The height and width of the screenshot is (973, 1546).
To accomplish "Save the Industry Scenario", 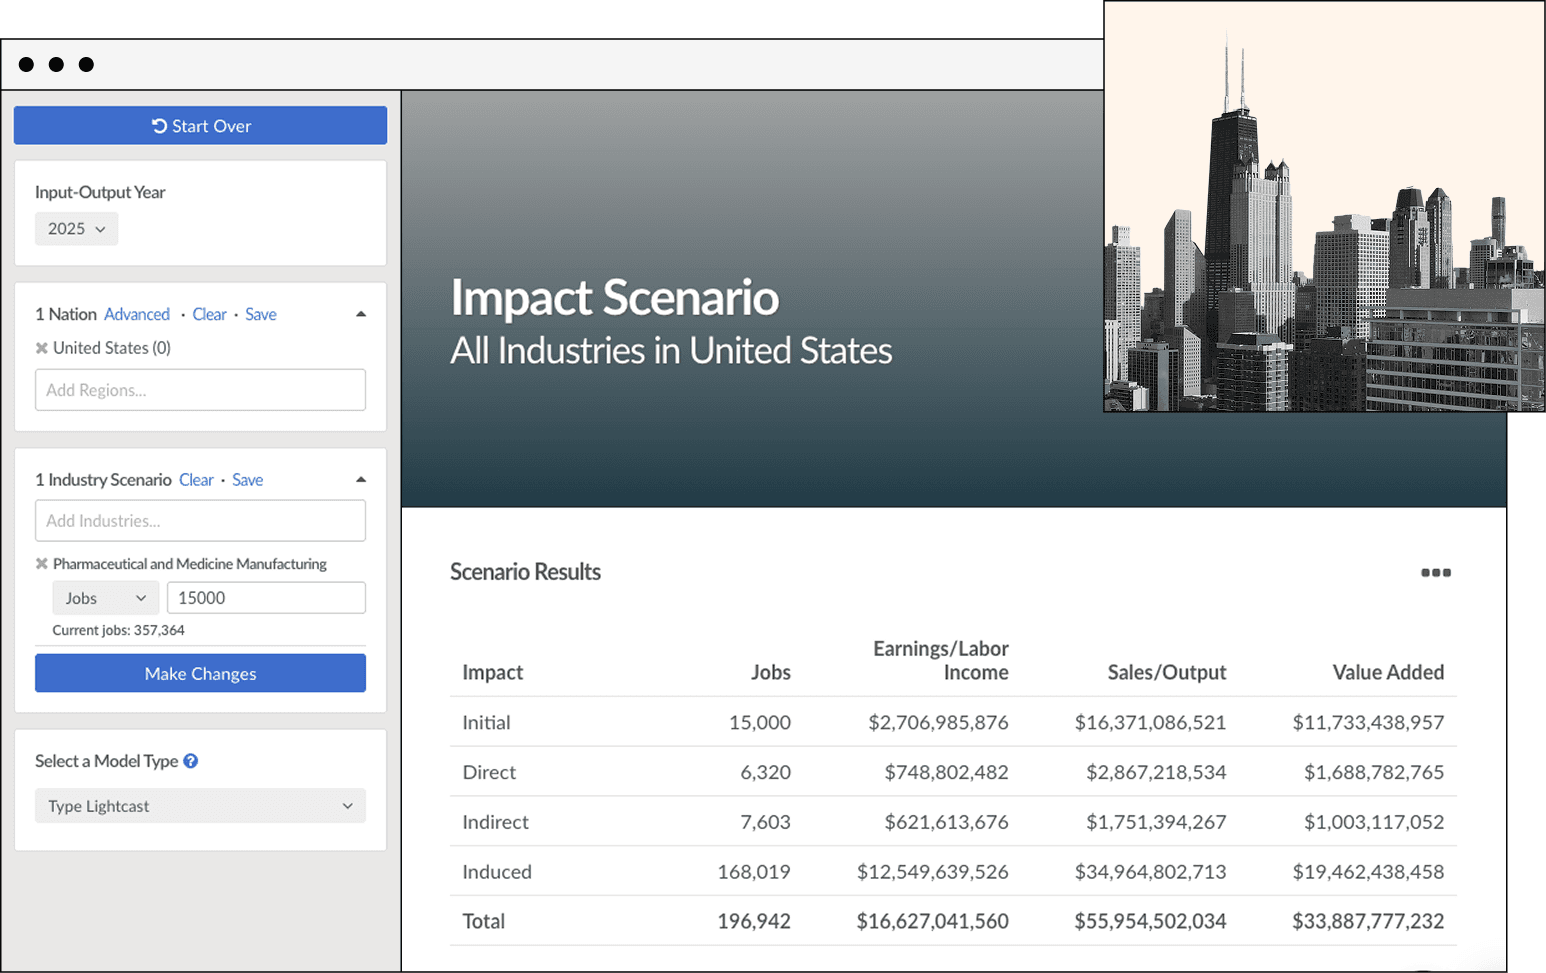I will click(x=248, y=480).
